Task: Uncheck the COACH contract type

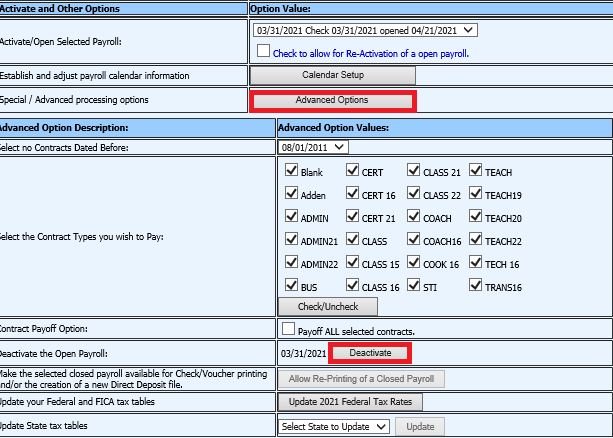Action: click(x=414, y=217)
